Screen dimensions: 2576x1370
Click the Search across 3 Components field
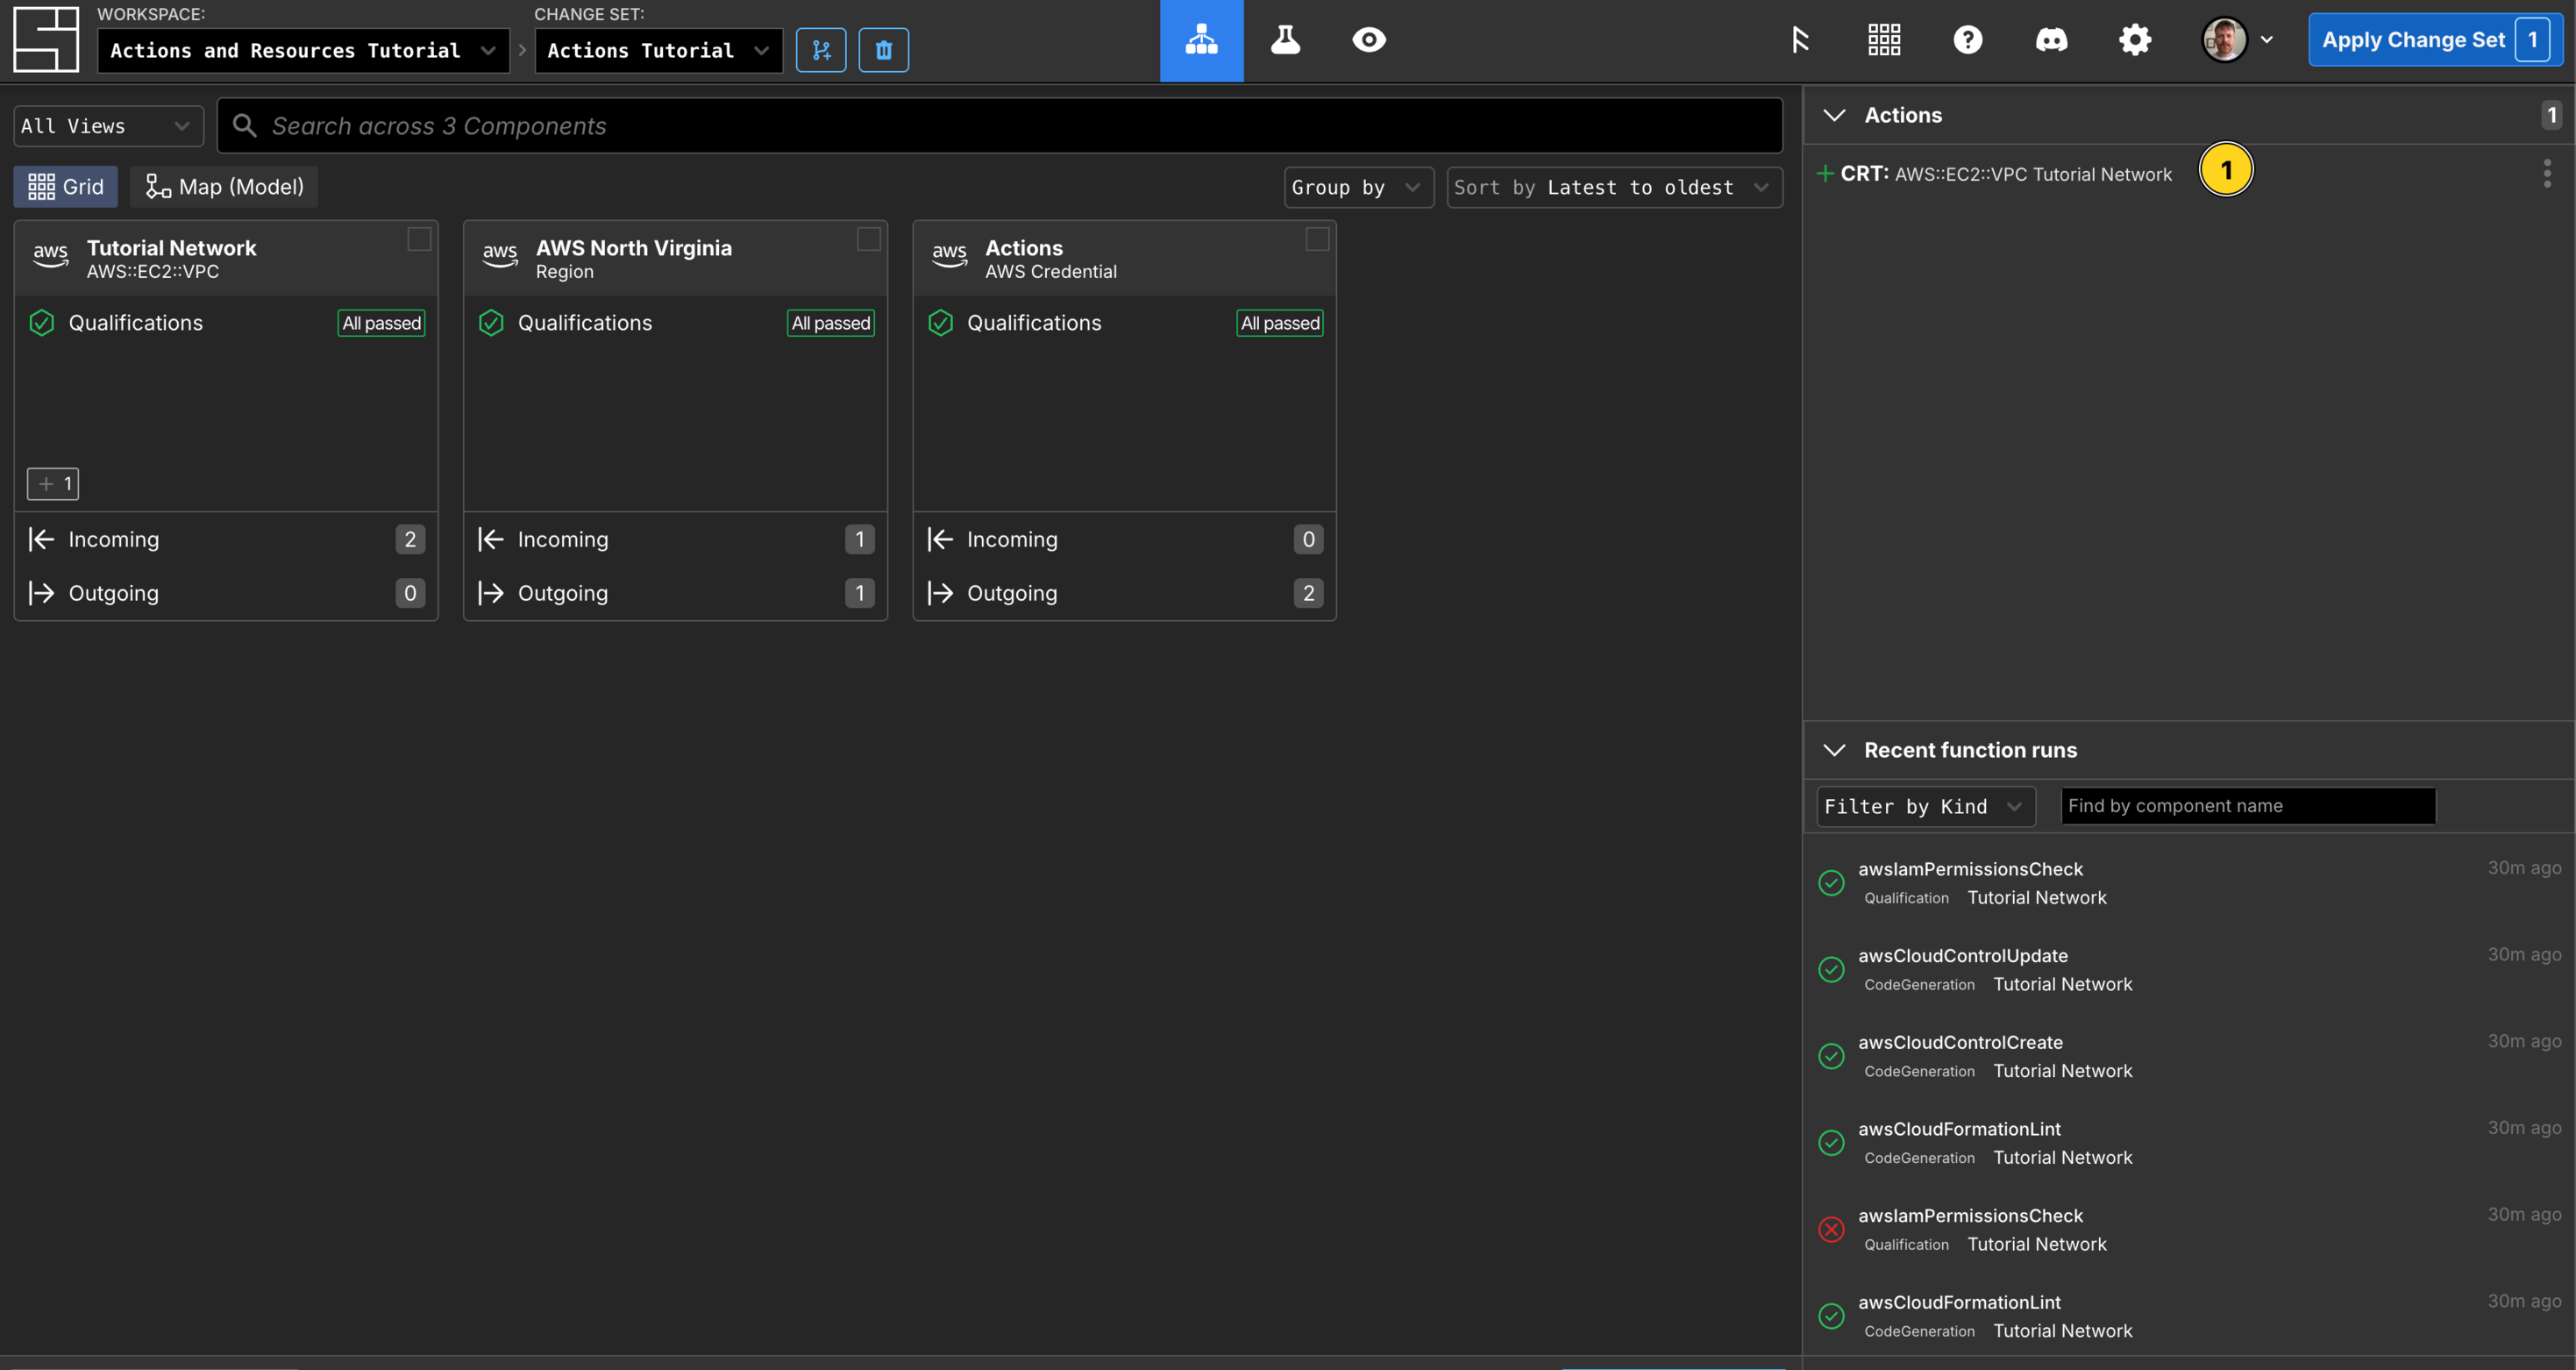pos(1000,125)
